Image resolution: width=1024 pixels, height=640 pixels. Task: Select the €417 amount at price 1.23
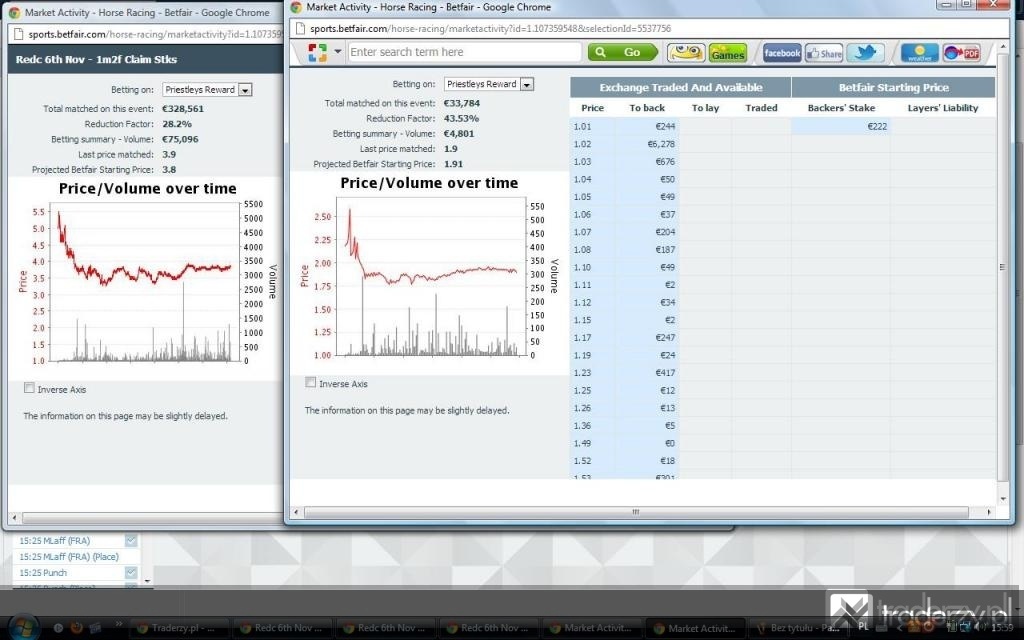pyautogui.click(x=665, y=373)
